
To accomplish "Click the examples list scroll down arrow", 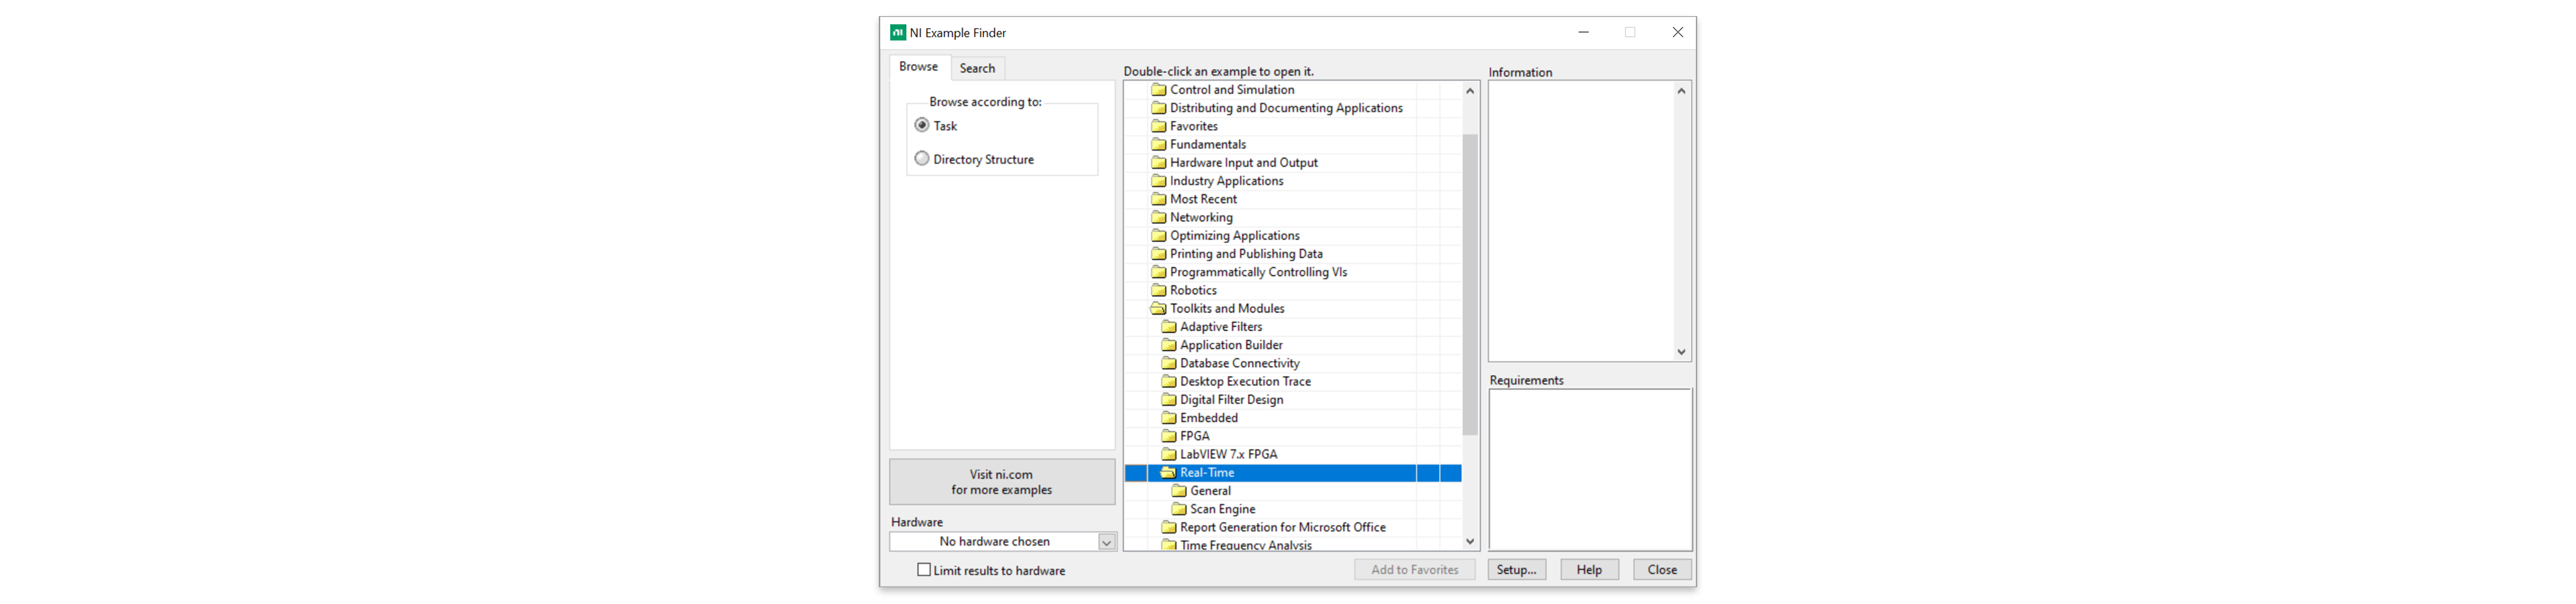I will click(1470, 542).
